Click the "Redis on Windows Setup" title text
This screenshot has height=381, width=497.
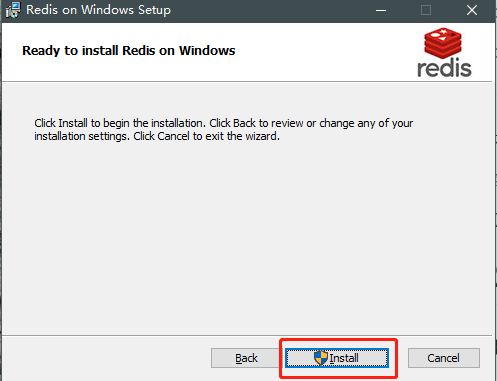pyautogui.click(x=98, y=10)
